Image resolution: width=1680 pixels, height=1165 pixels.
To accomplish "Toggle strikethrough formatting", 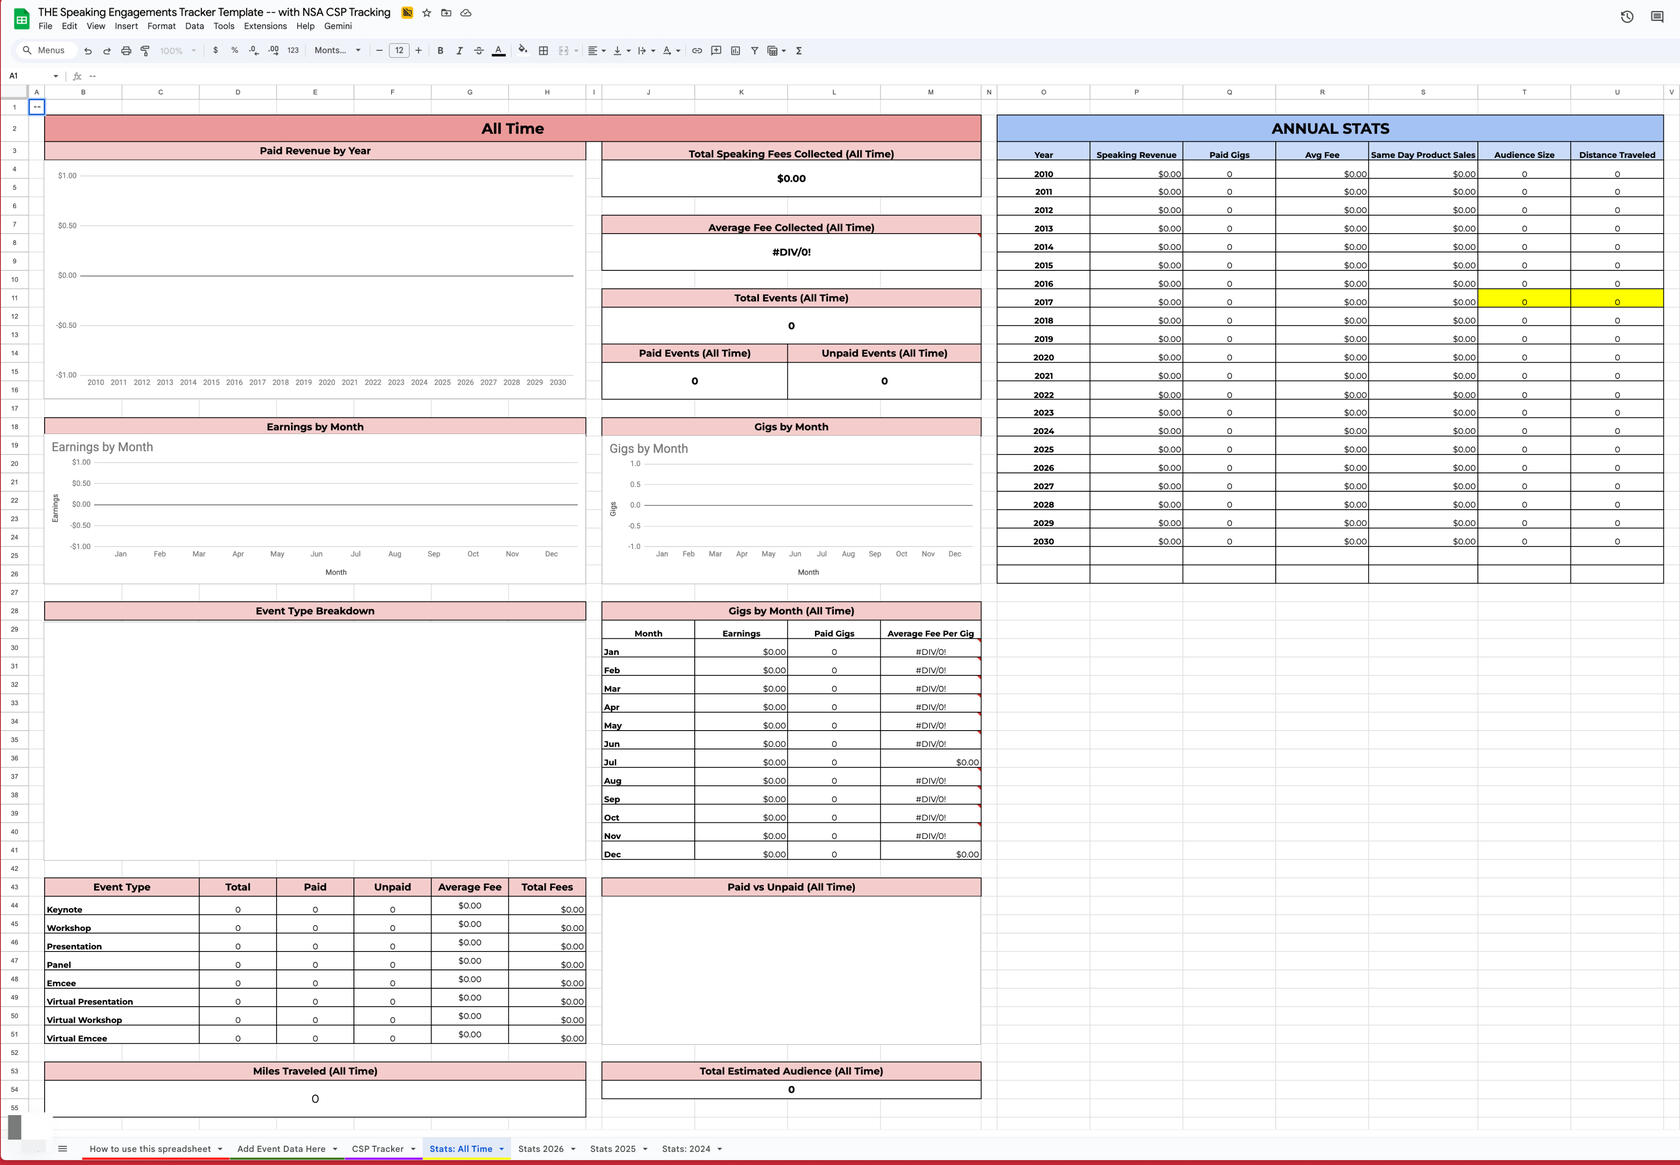I will click(478, 51).
